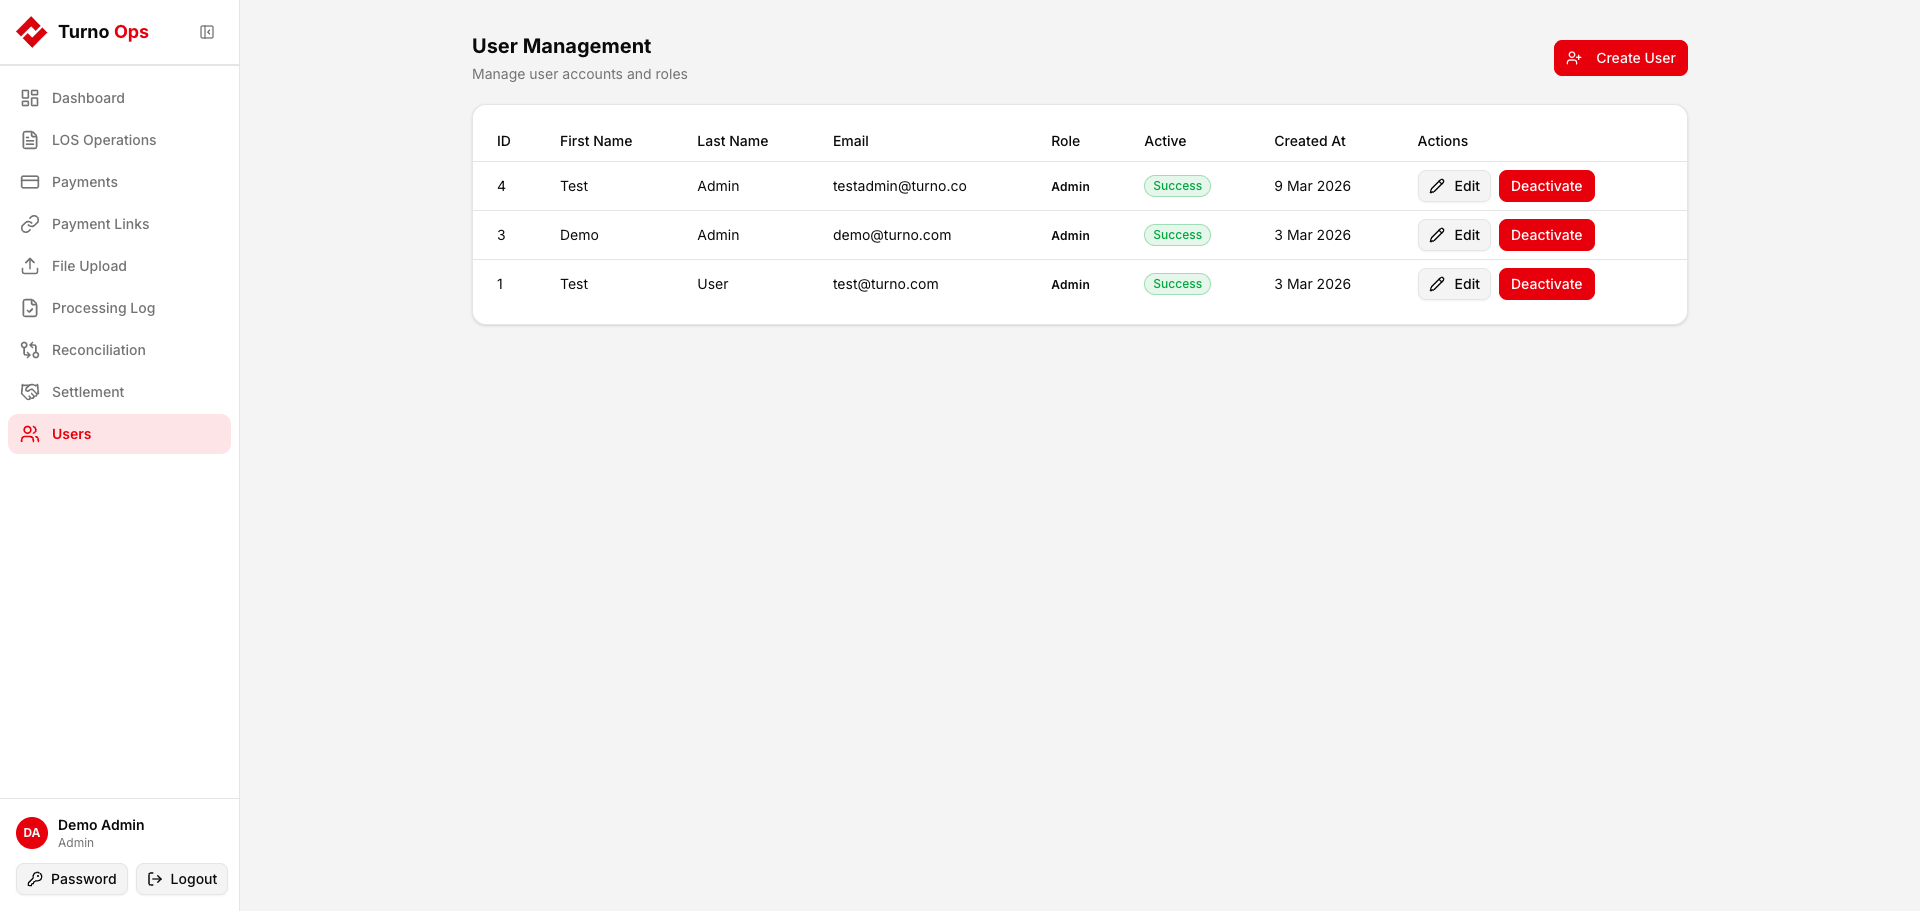Edit user testadmin@turno.co

(x=1454, y=186)
